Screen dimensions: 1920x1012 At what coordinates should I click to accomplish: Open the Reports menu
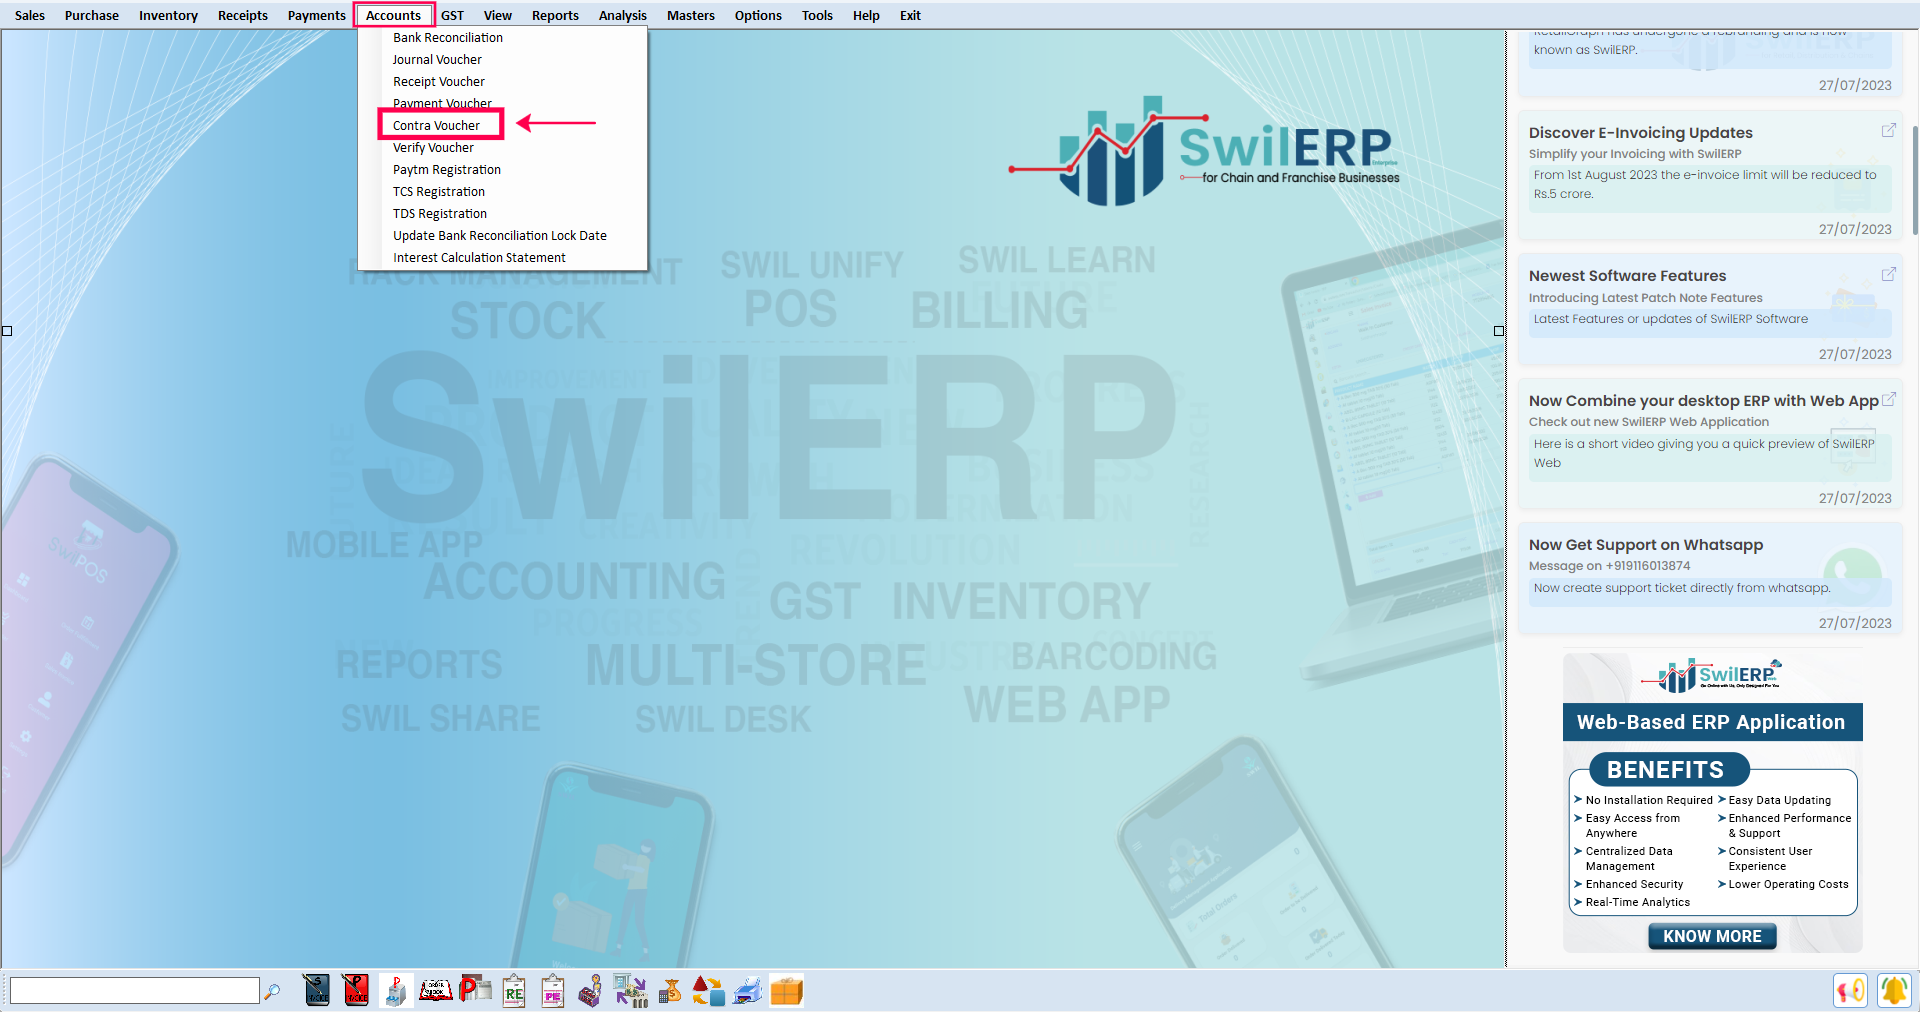(555, 15)
